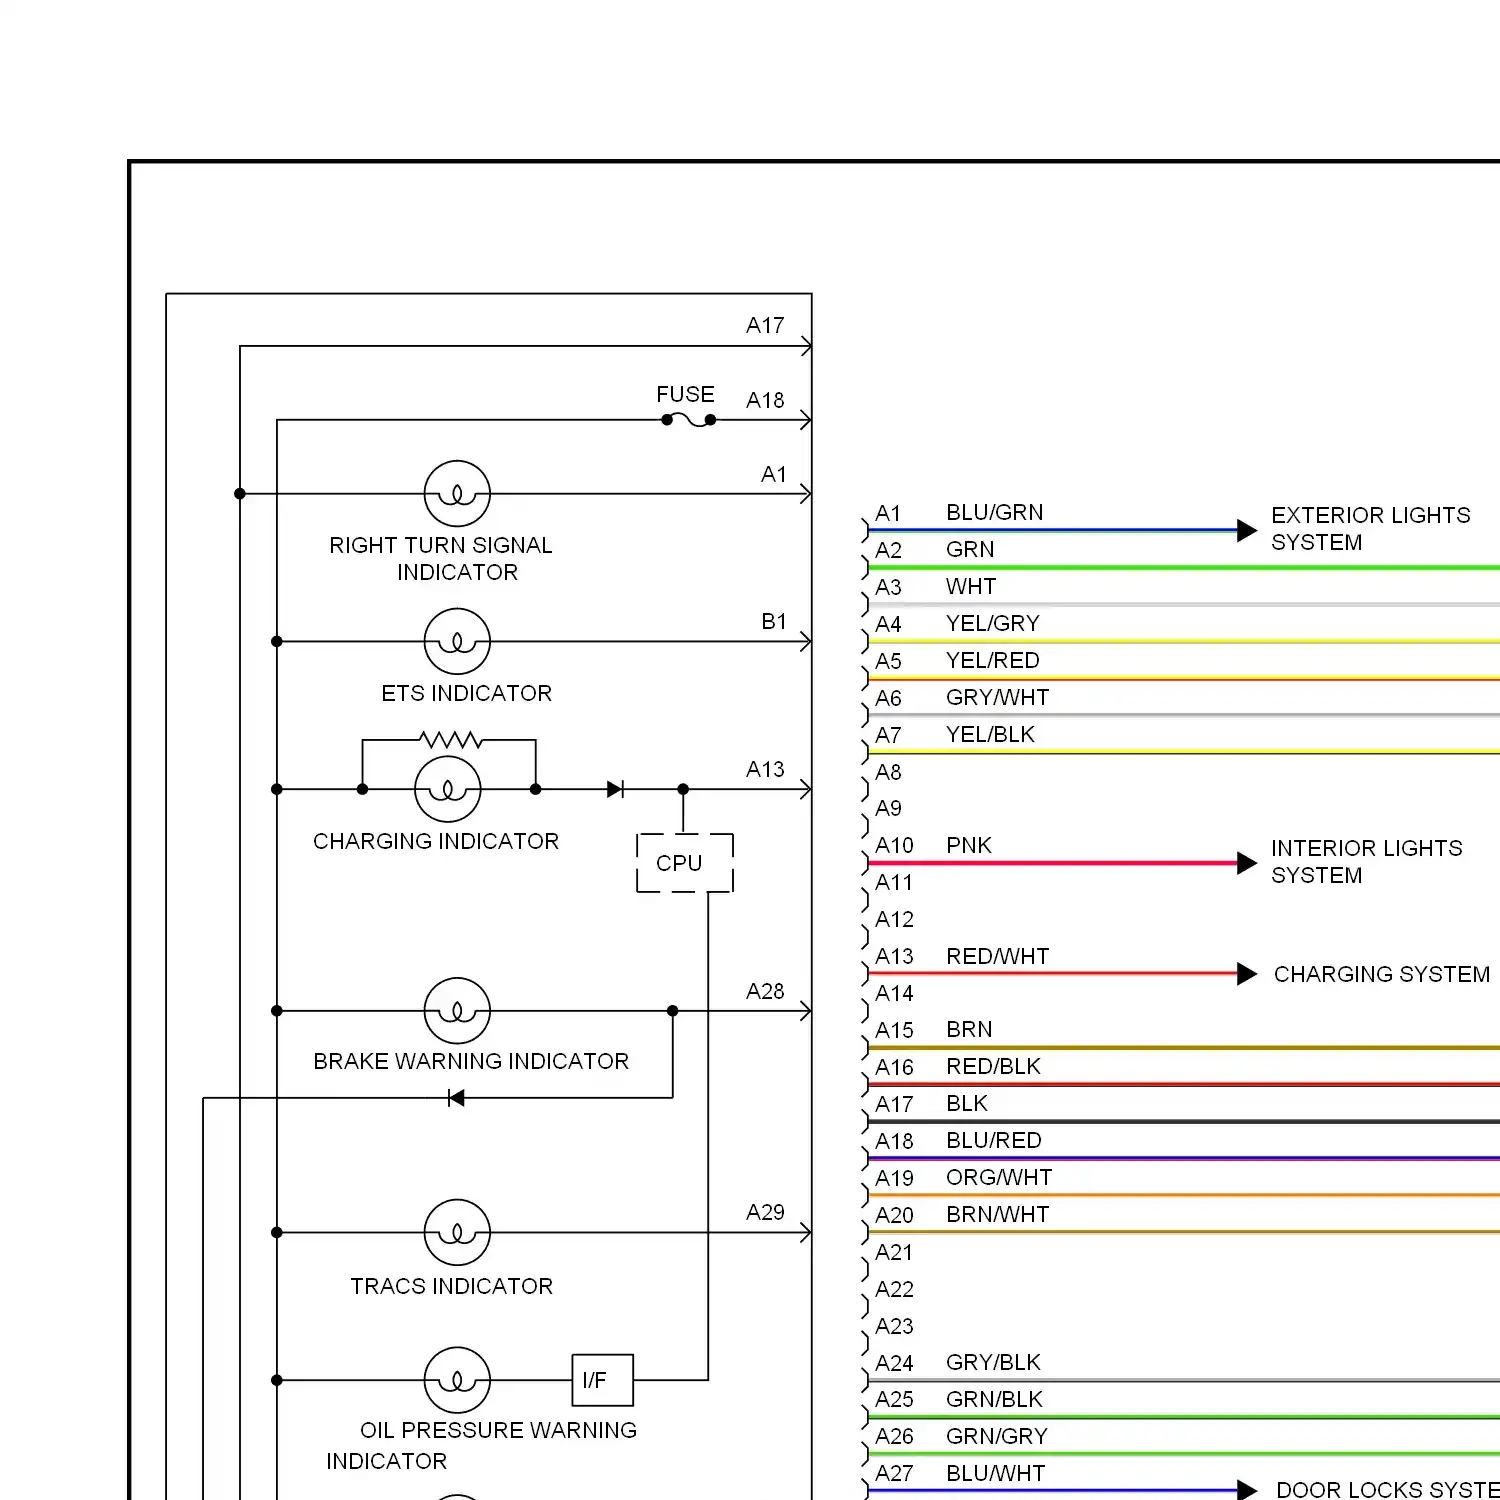
Task: Click the arrowhead pointing to Exterior Lights System
Action: [1247, 531]
